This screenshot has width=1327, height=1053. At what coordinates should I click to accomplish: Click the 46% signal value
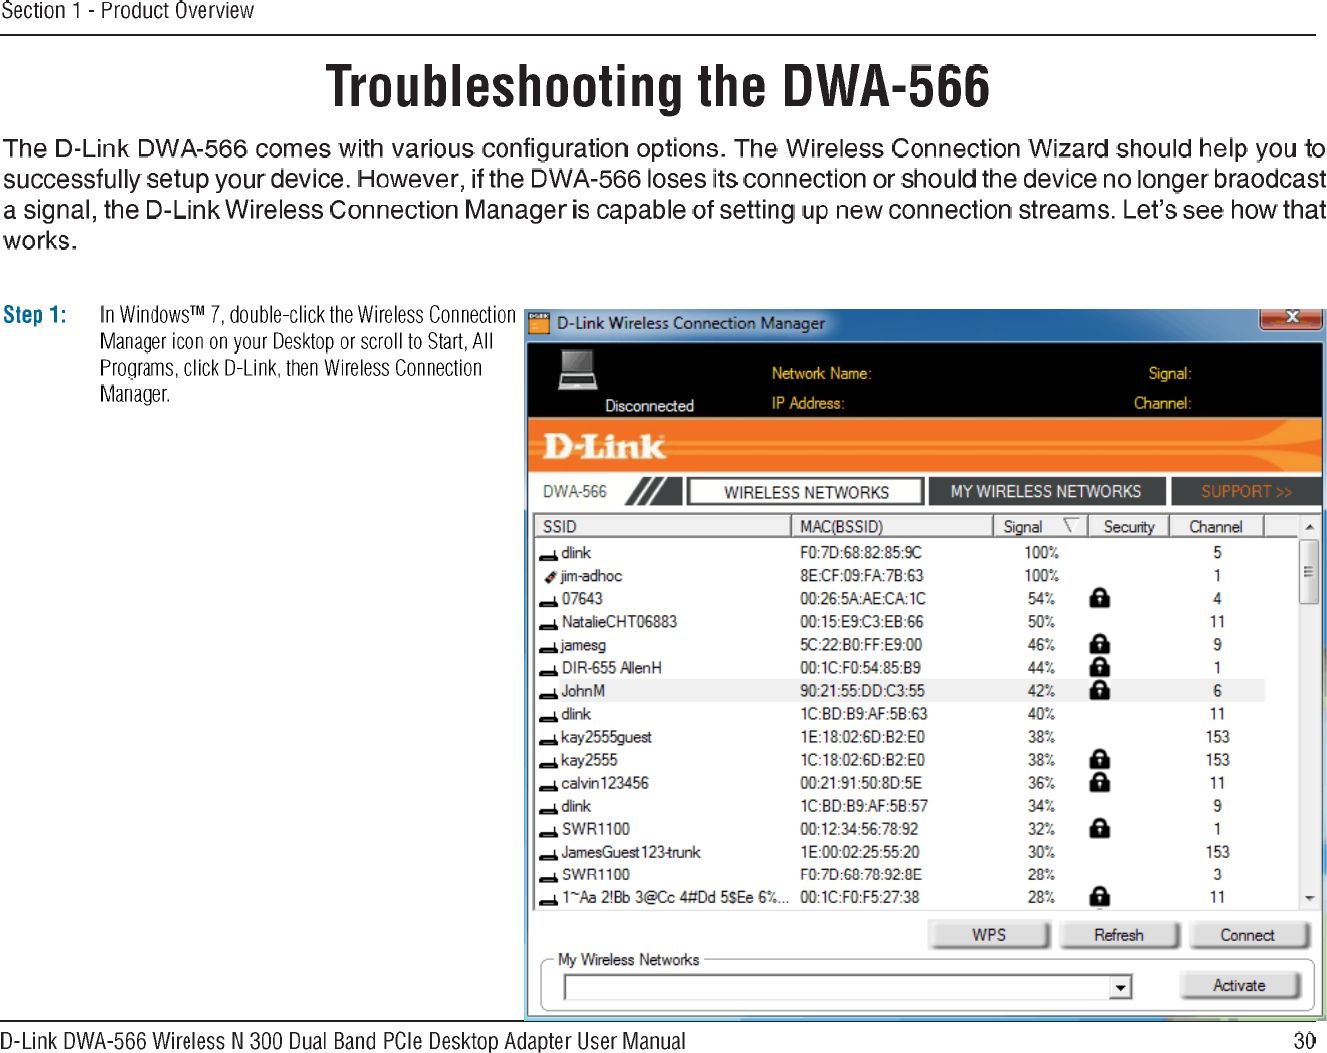(1041, 645)
